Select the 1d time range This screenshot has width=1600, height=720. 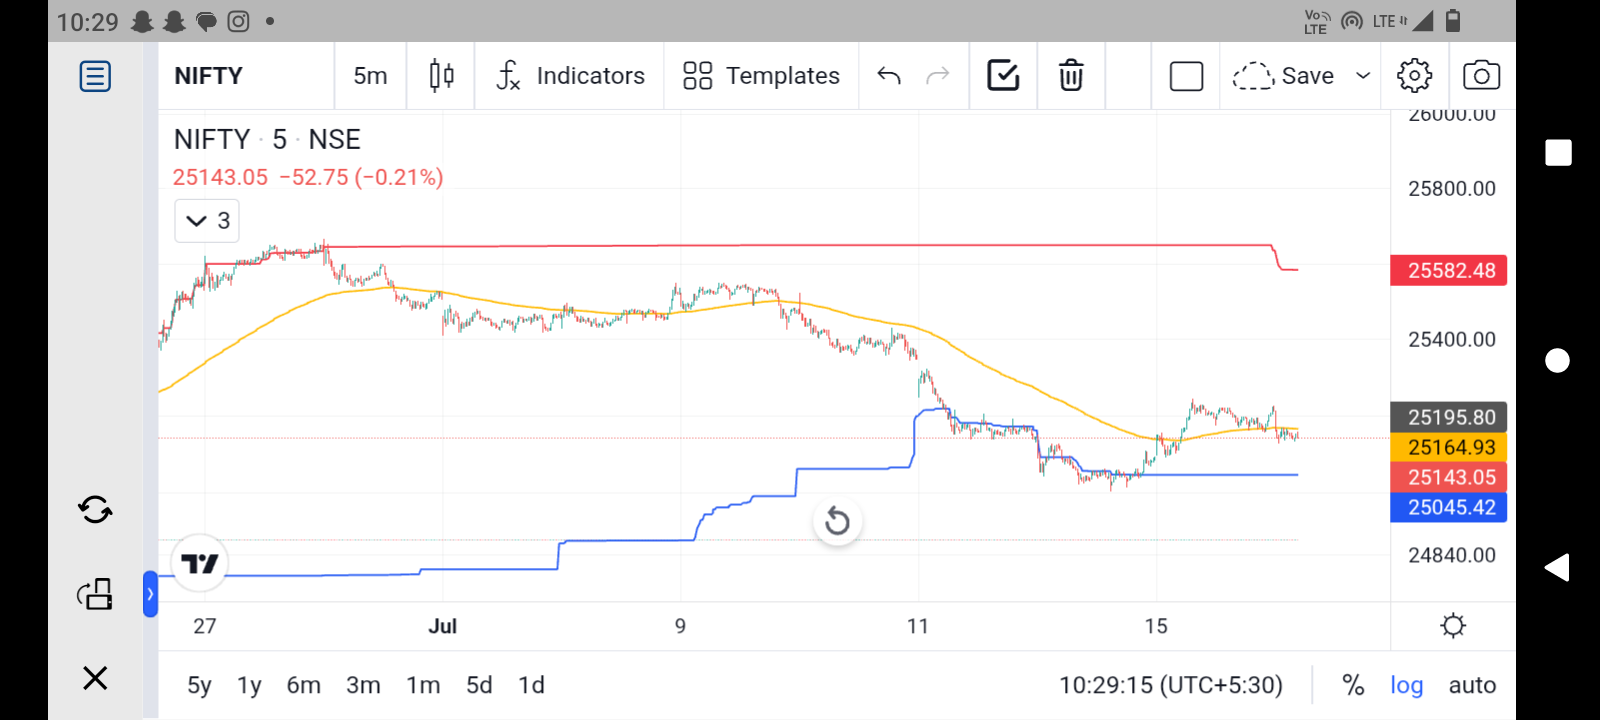pyautogui.click(x=531, y=685)
